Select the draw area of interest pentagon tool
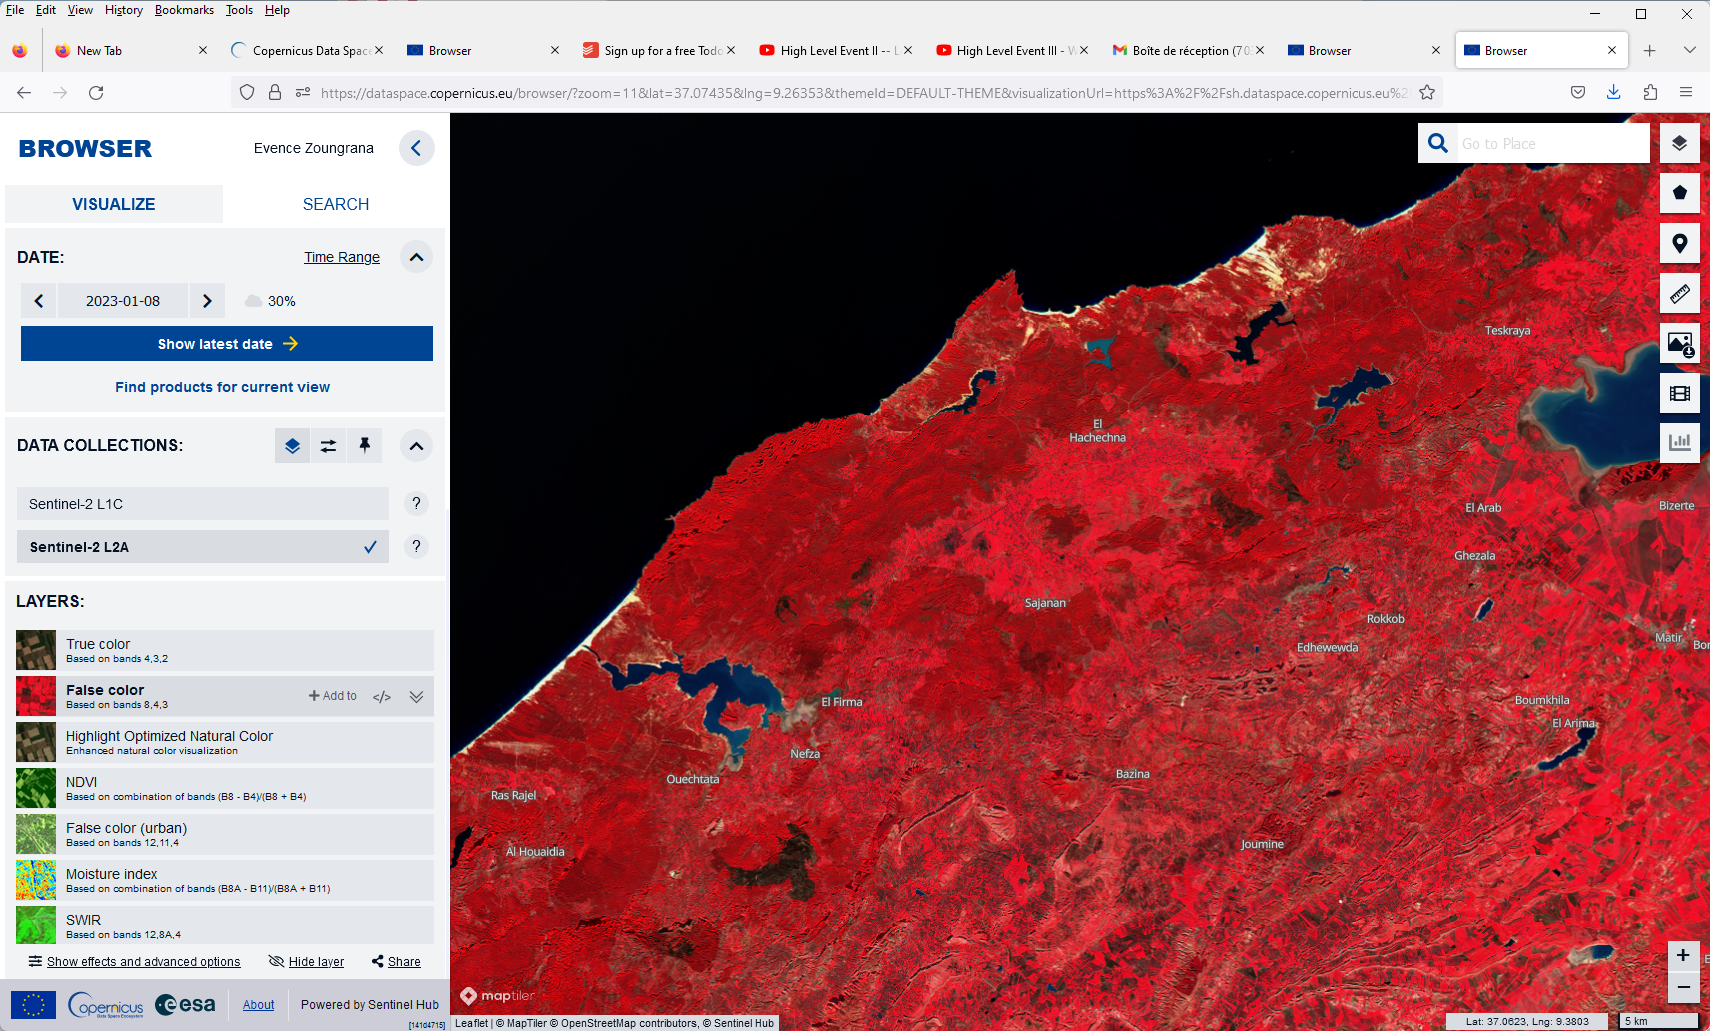1710x1031 pixels. tap(1680, 193)
